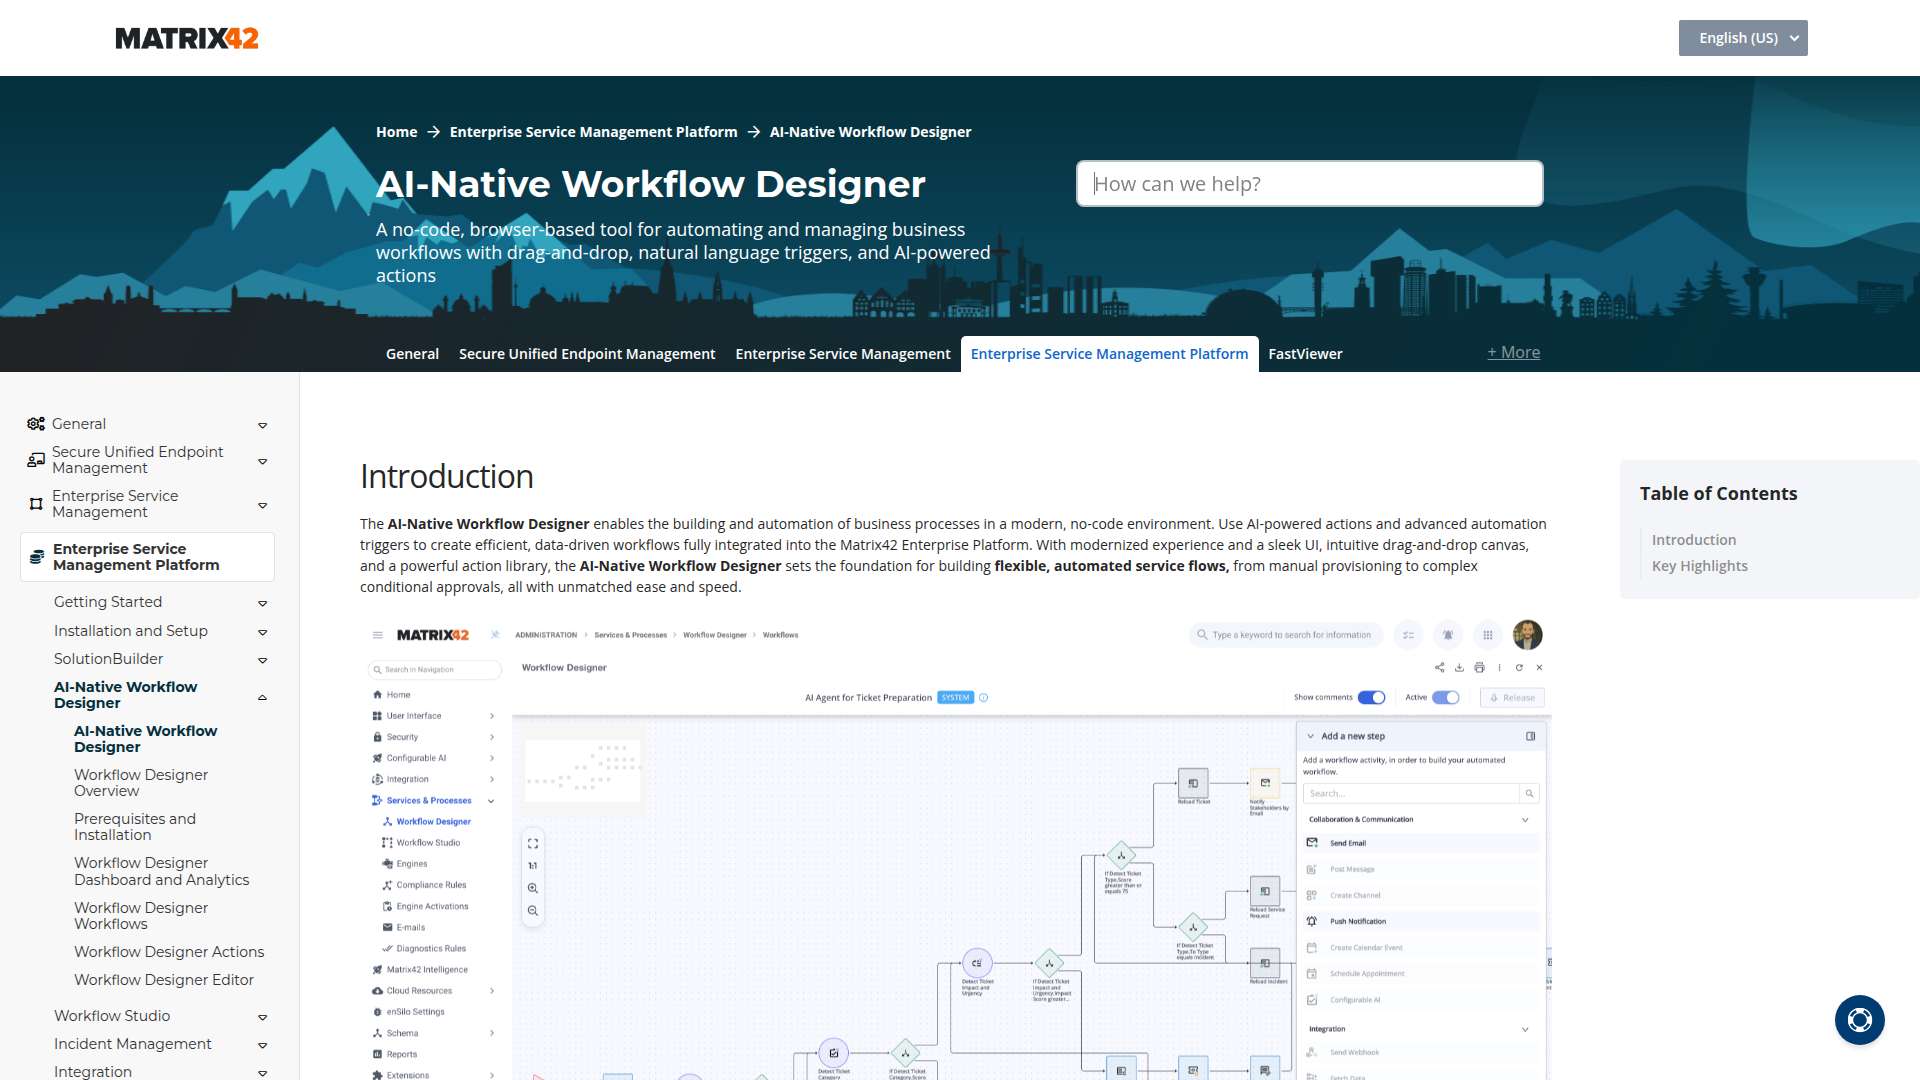The height and width of the screenshot is (1080, 1920).
Task: Open the English (US) language dropdown
Action: 1743,38
